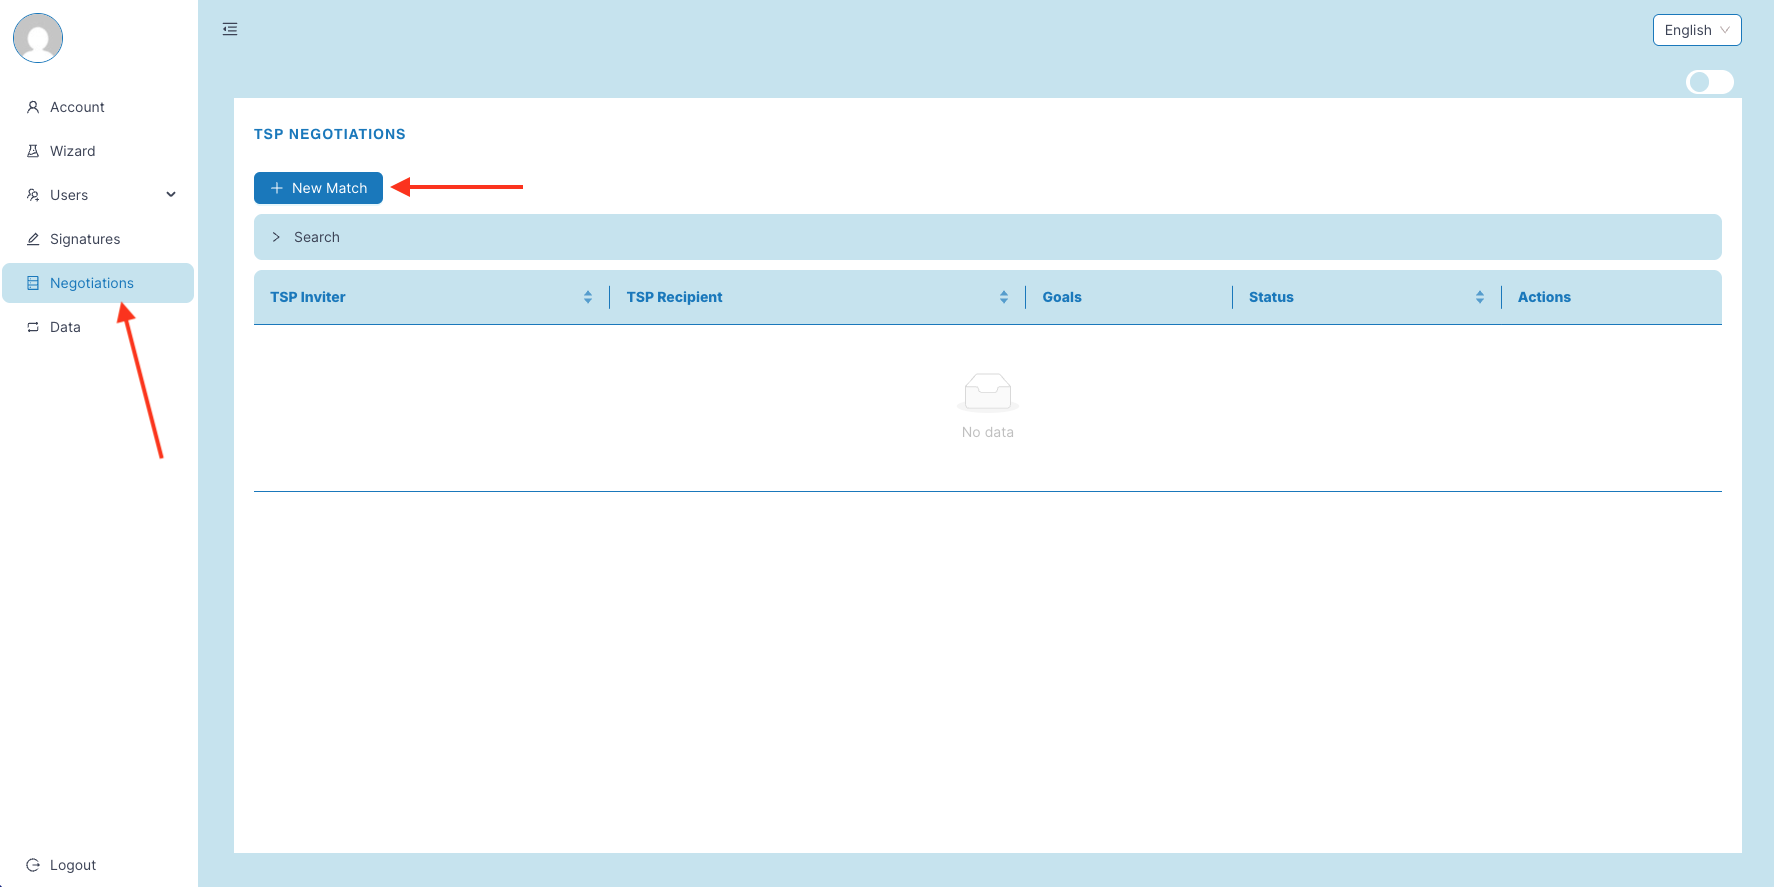Click the No data placeholder text

tap(988, 432)
